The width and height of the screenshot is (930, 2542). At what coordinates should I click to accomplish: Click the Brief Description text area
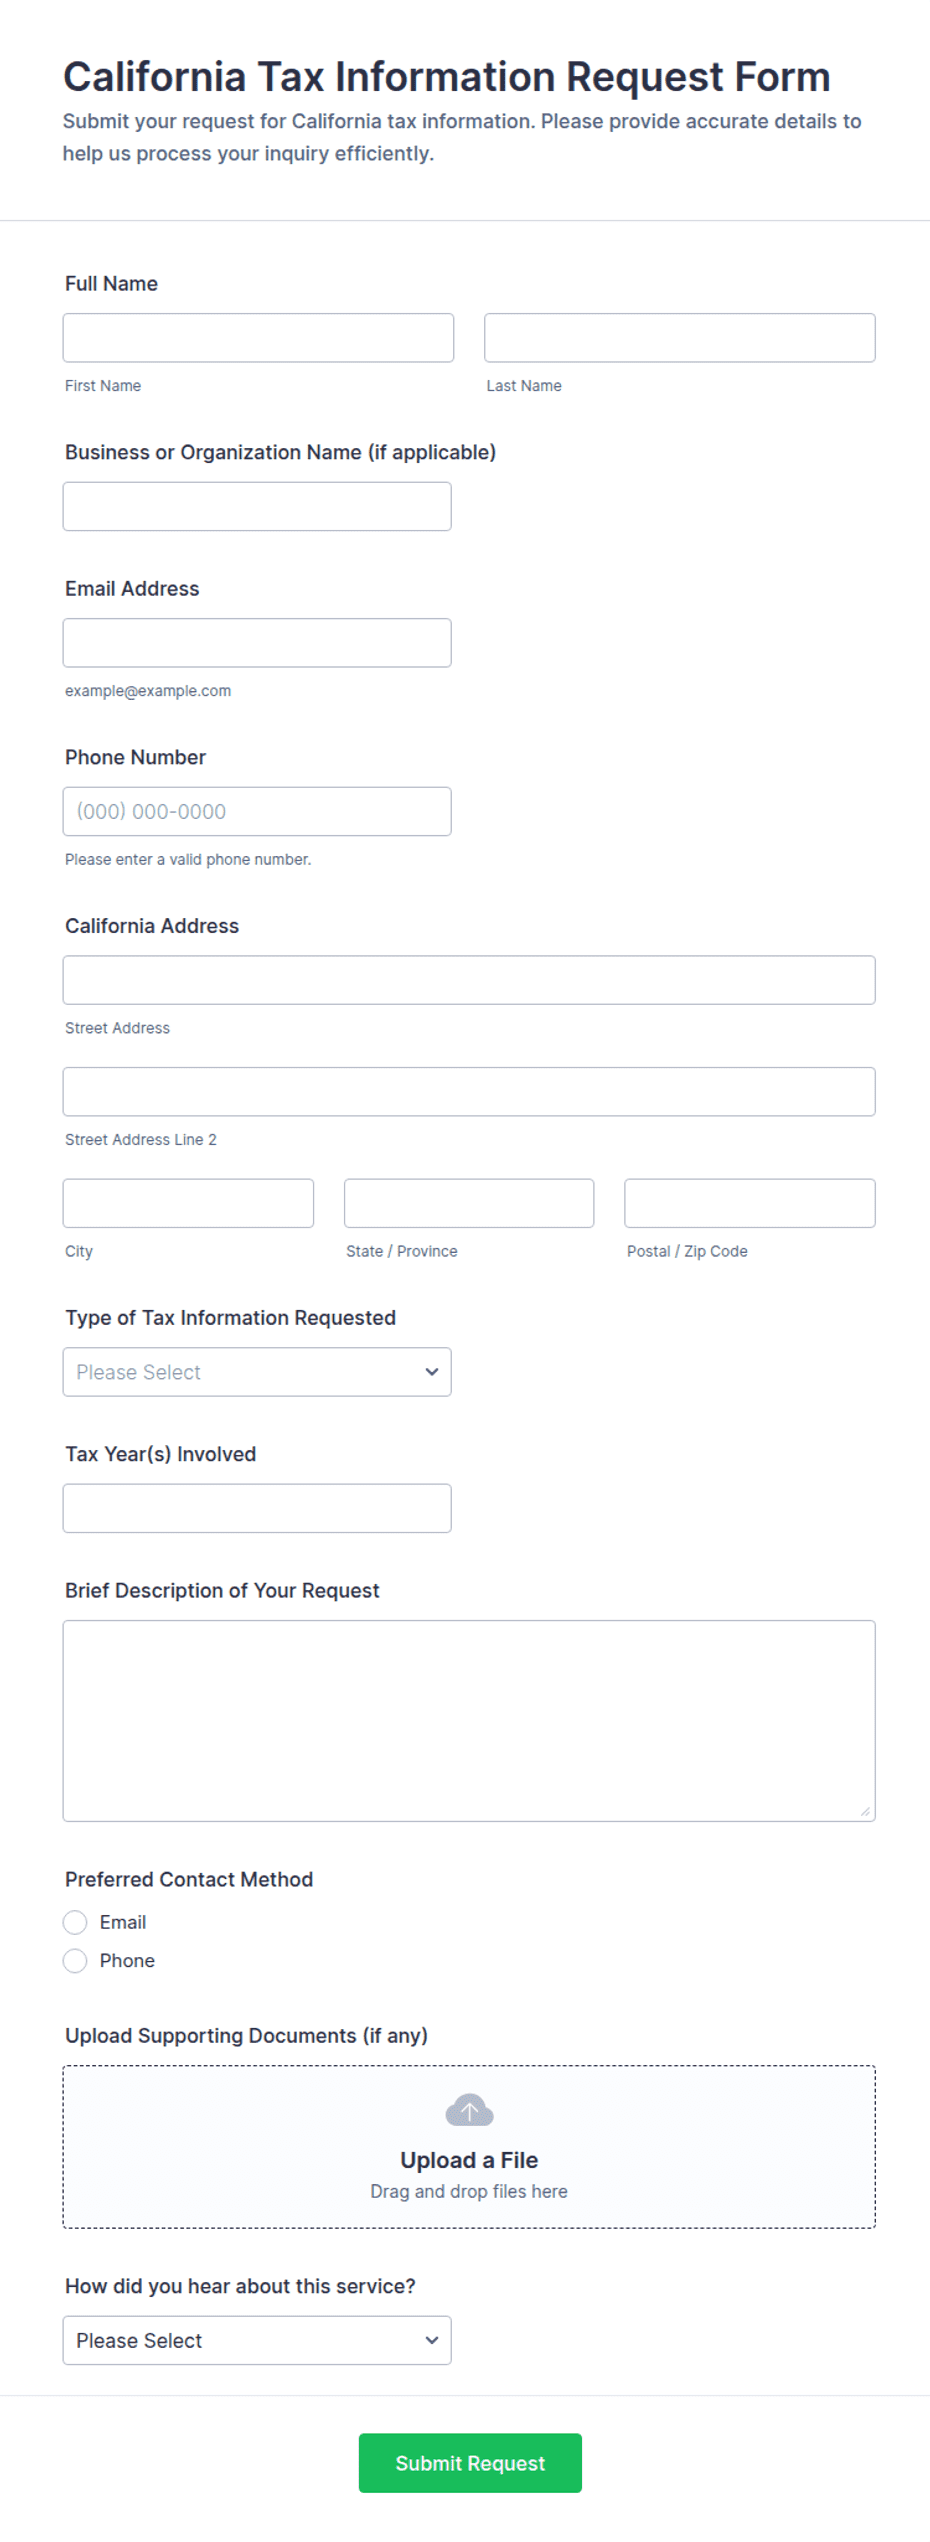coord(469,1721)
